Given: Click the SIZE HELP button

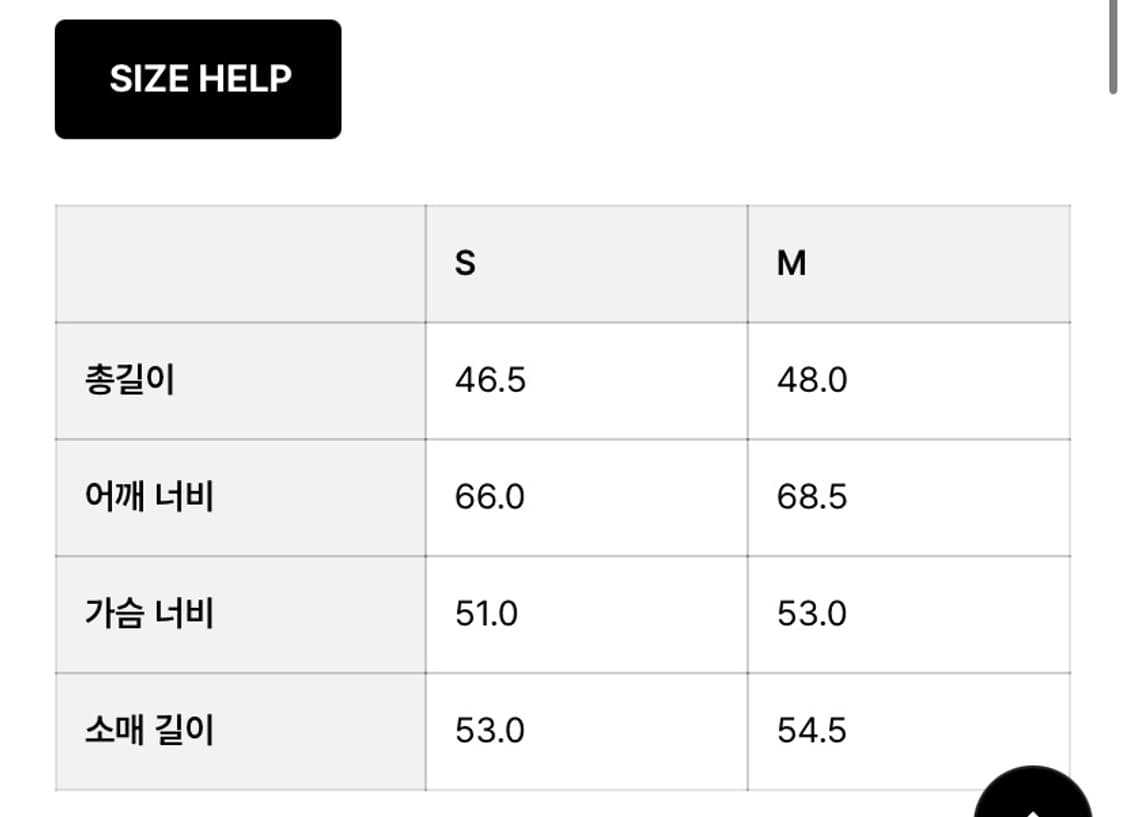Looking at the screenshot, I should (x=197, y=77).
